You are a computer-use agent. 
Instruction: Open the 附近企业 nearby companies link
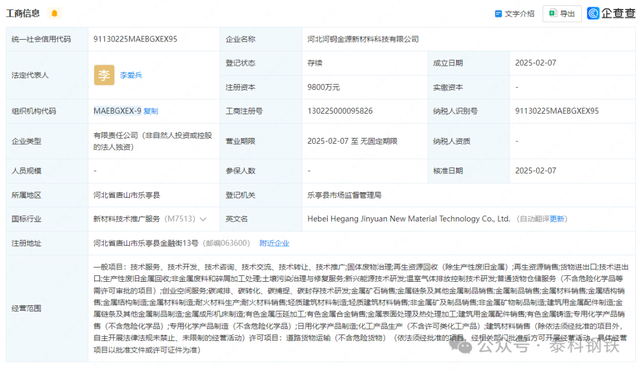(274, 243)
